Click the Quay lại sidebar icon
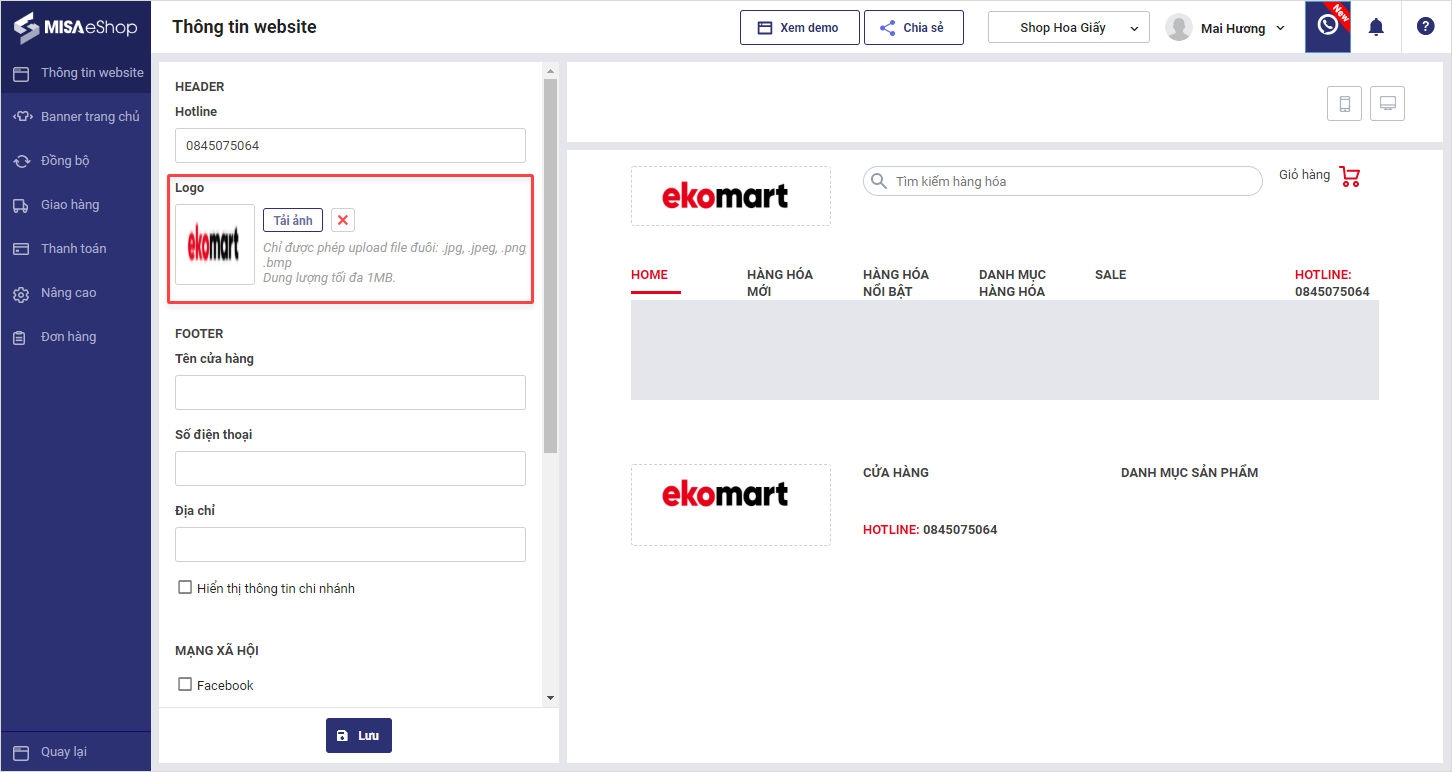 (x=21, y=752)
